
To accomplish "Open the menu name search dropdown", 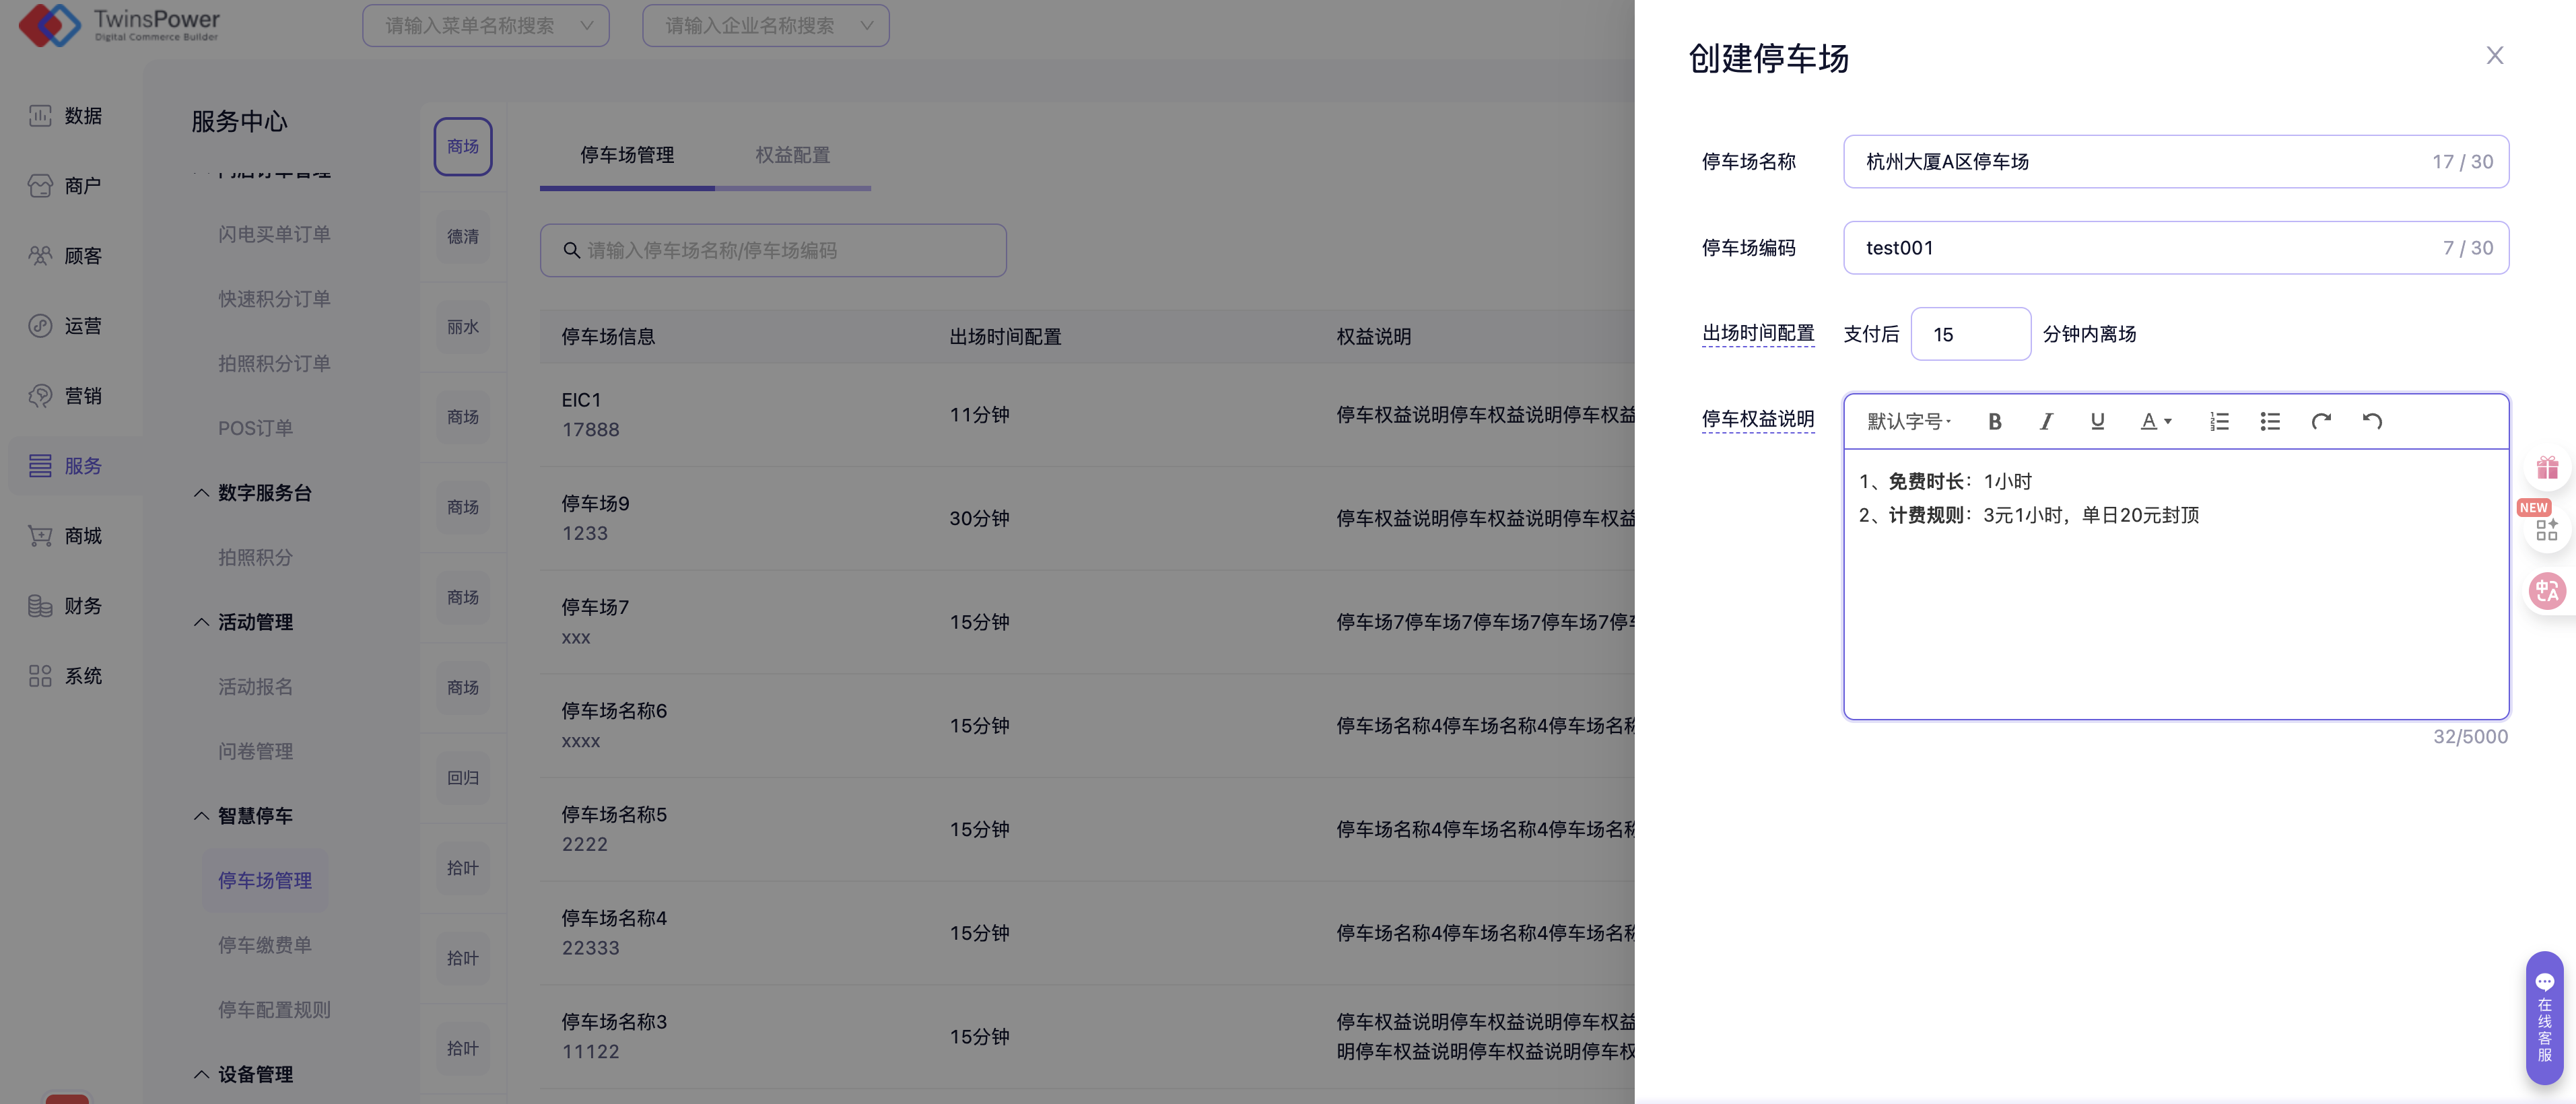I will tap(485, 26).
